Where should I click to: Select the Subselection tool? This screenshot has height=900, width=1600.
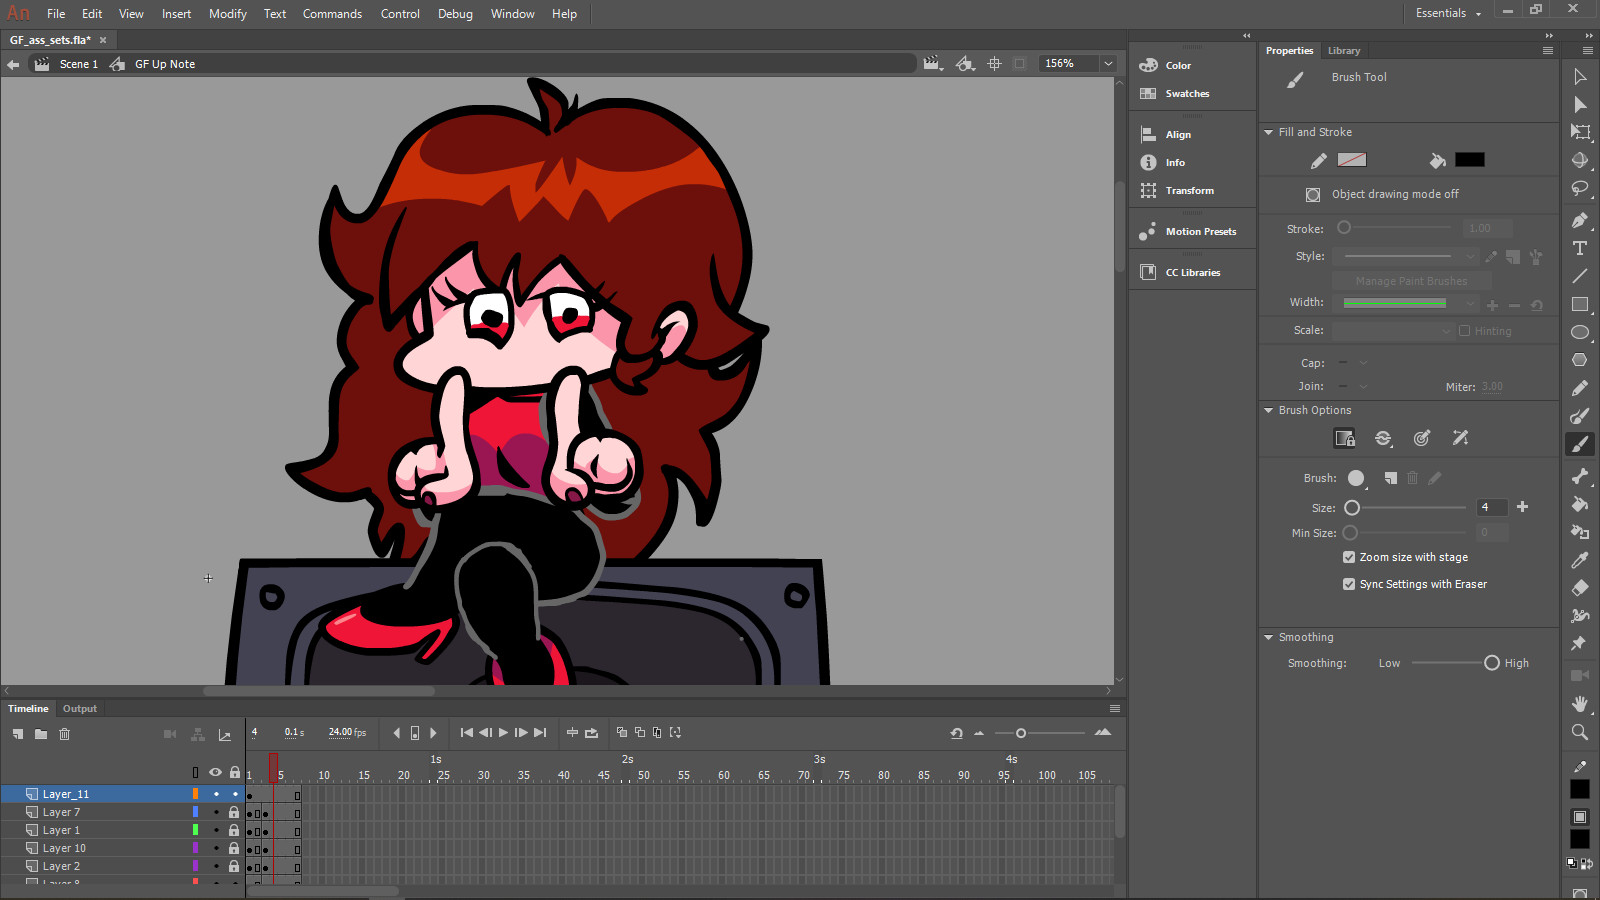[x=1580, y=105]
